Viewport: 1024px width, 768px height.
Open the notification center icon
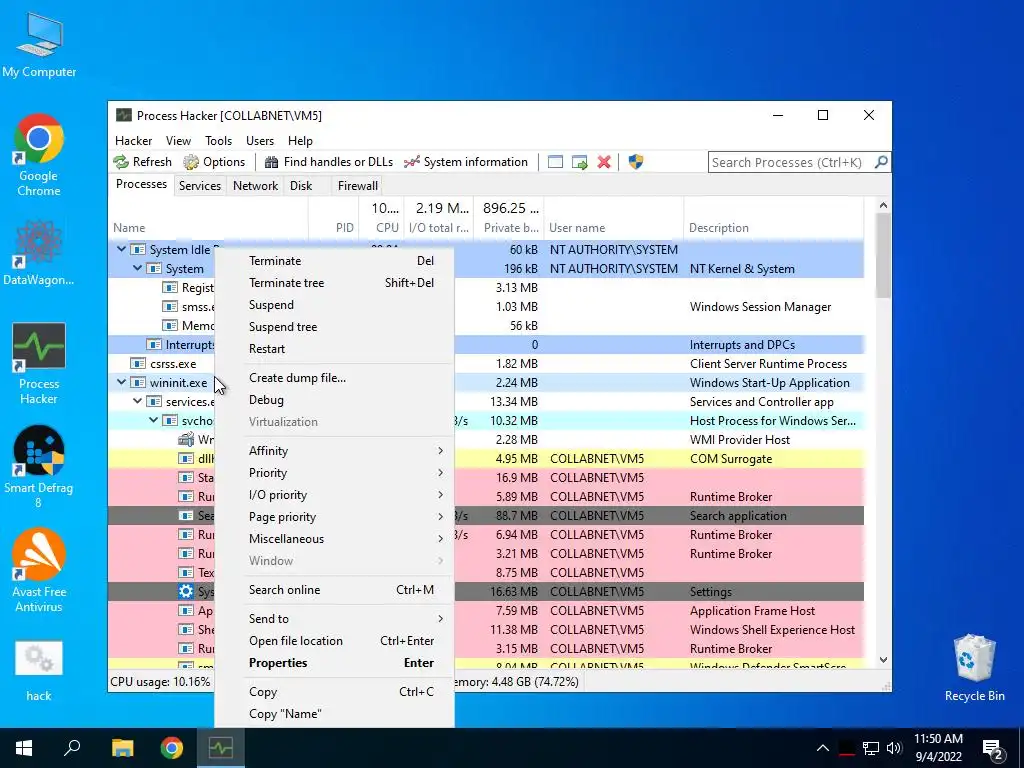coord(993,748)
